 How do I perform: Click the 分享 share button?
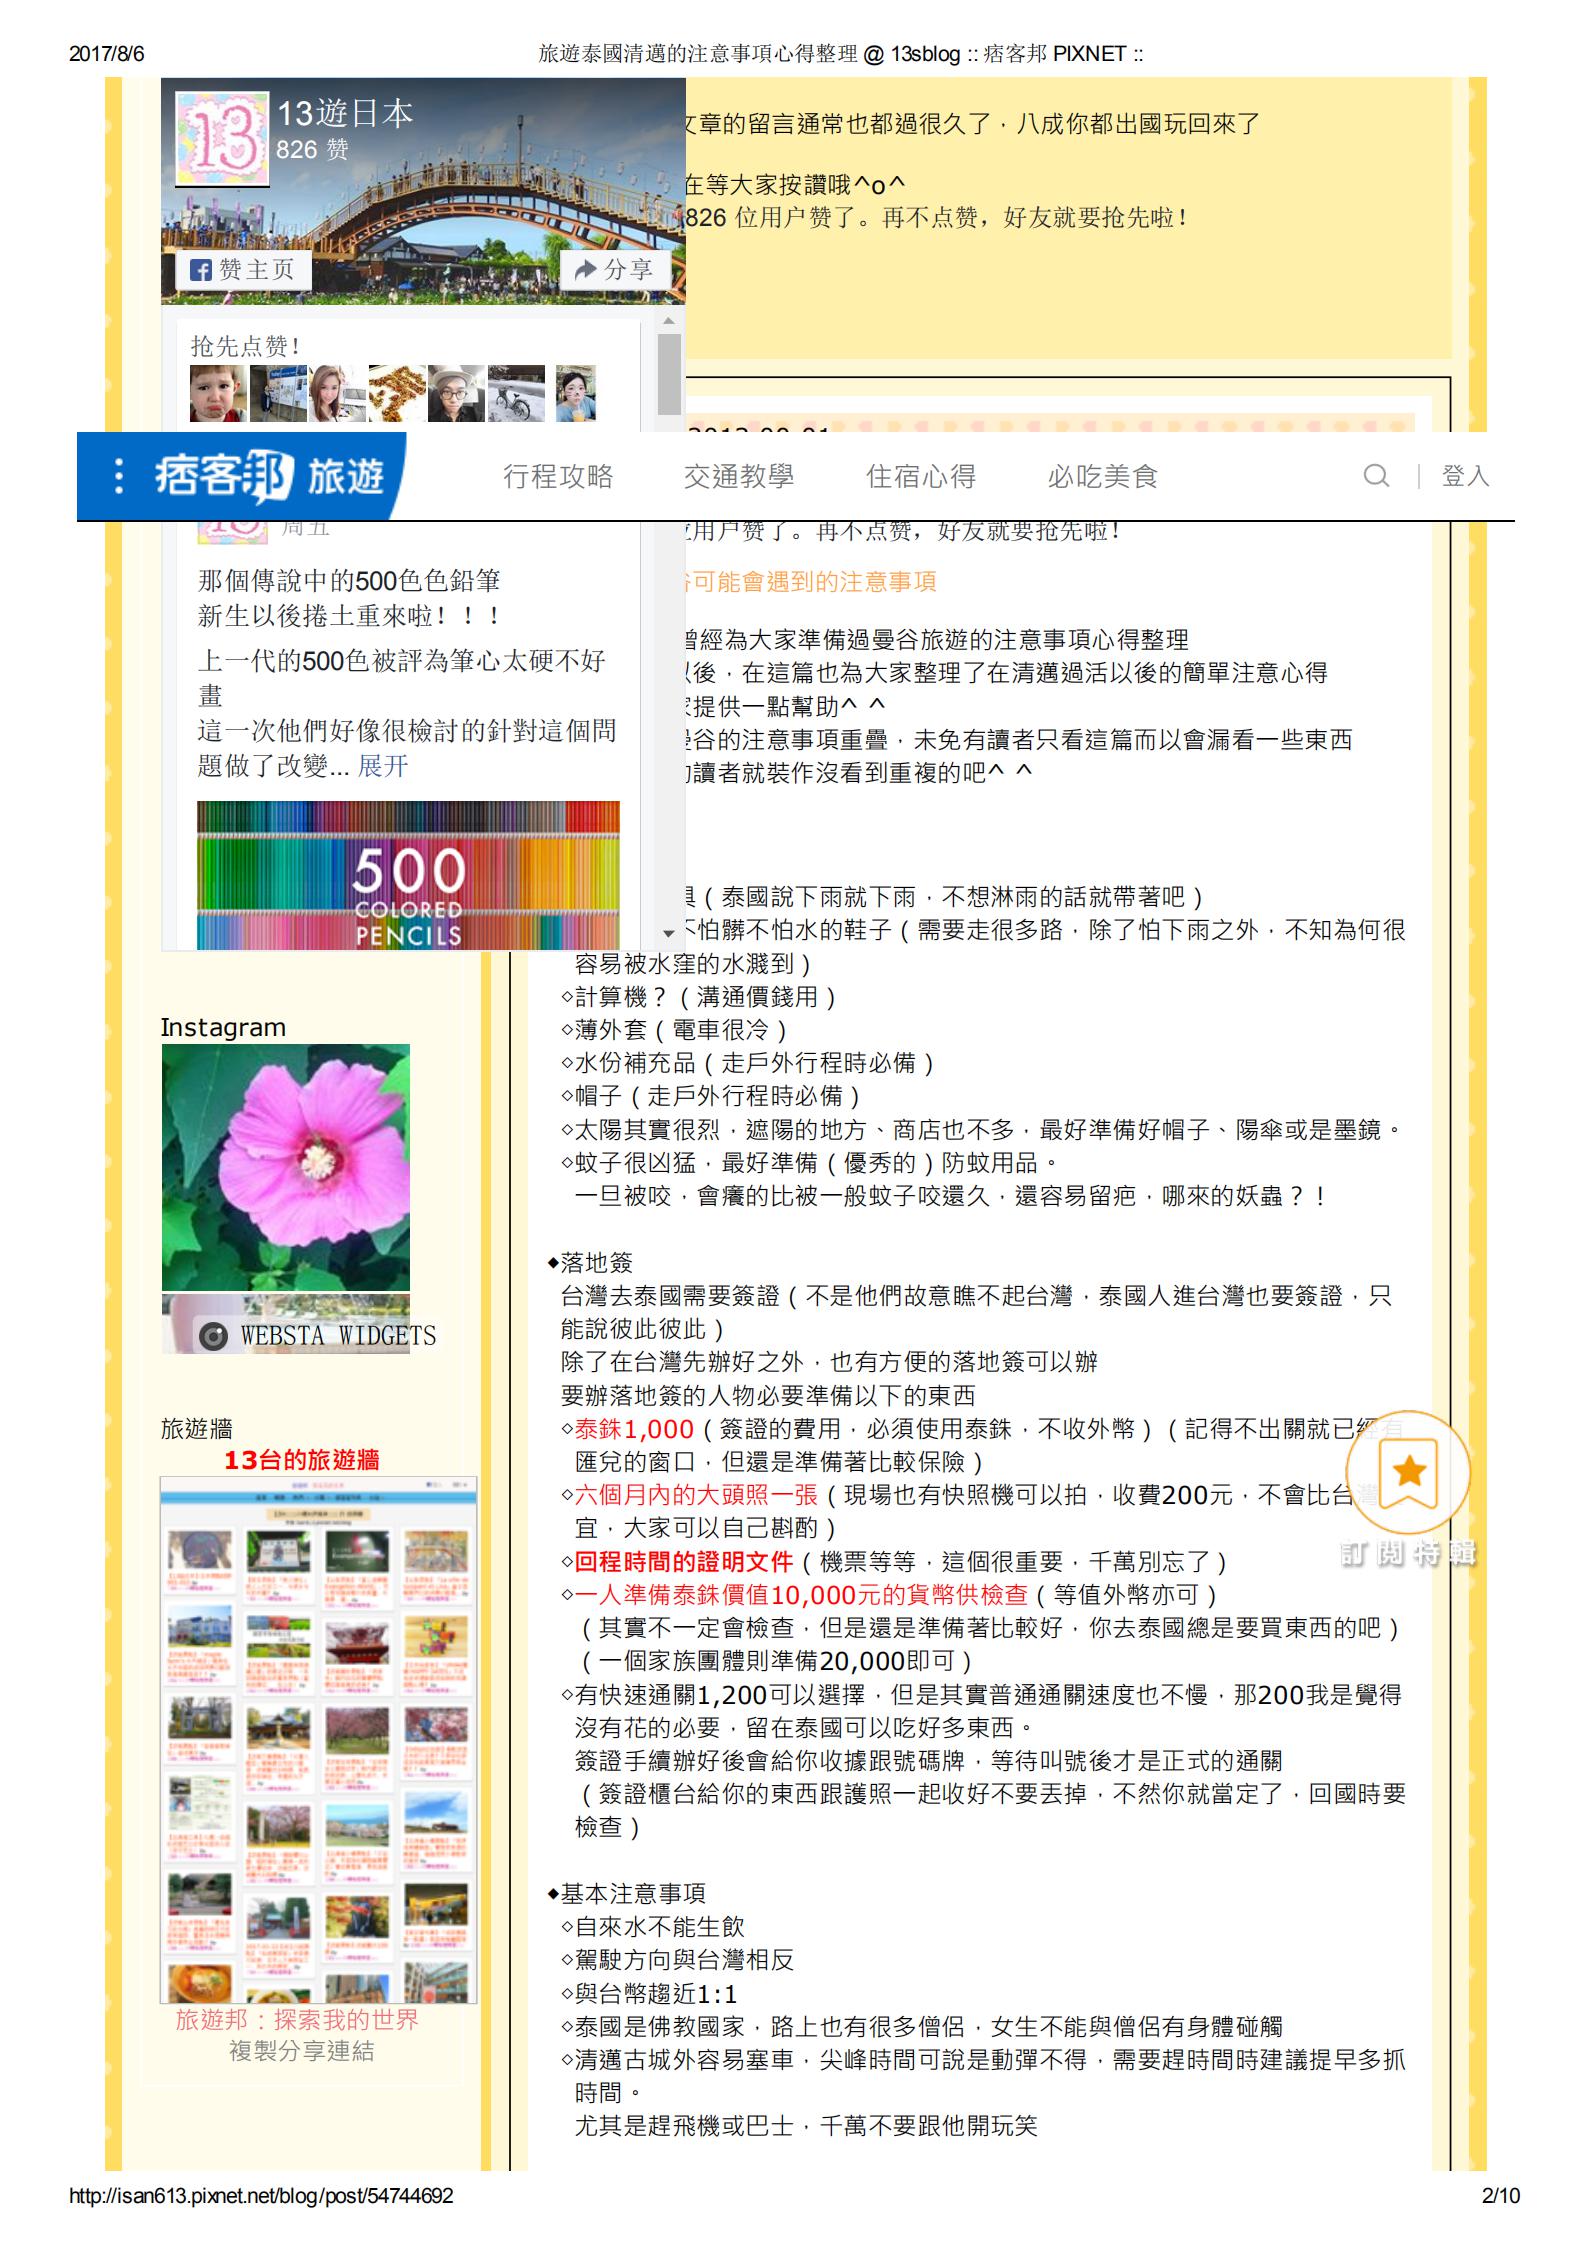coord(614,270)
